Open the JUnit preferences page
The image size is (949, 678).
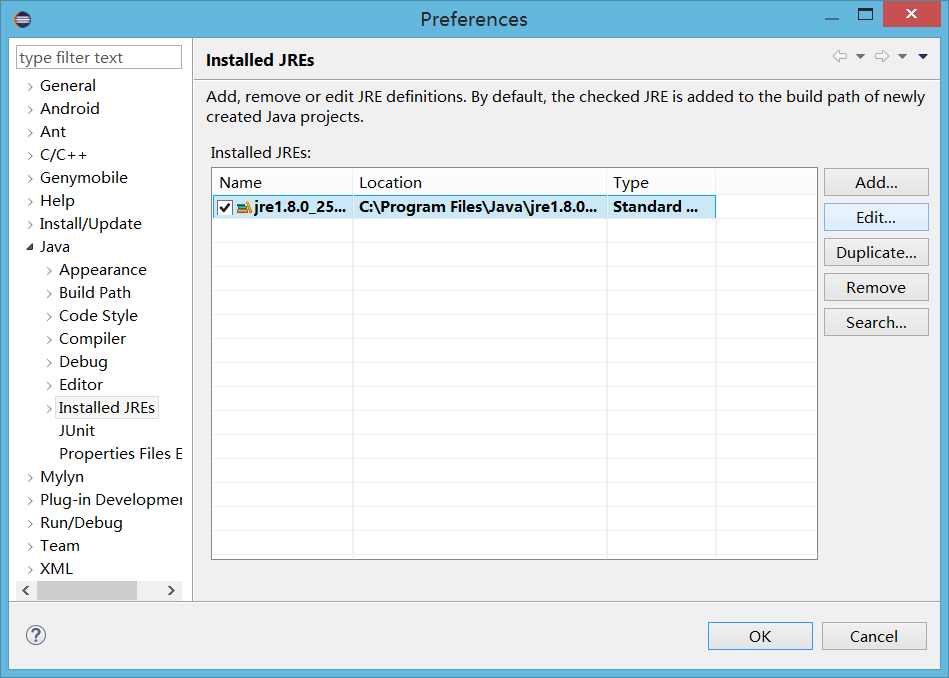click(x=77, y=431)
